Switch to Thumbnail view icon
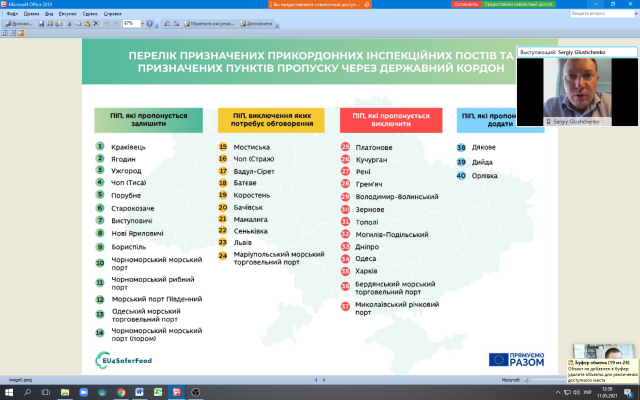Image resolution: width=640 pixels, height=400 pixels. (x=5, y=33)
